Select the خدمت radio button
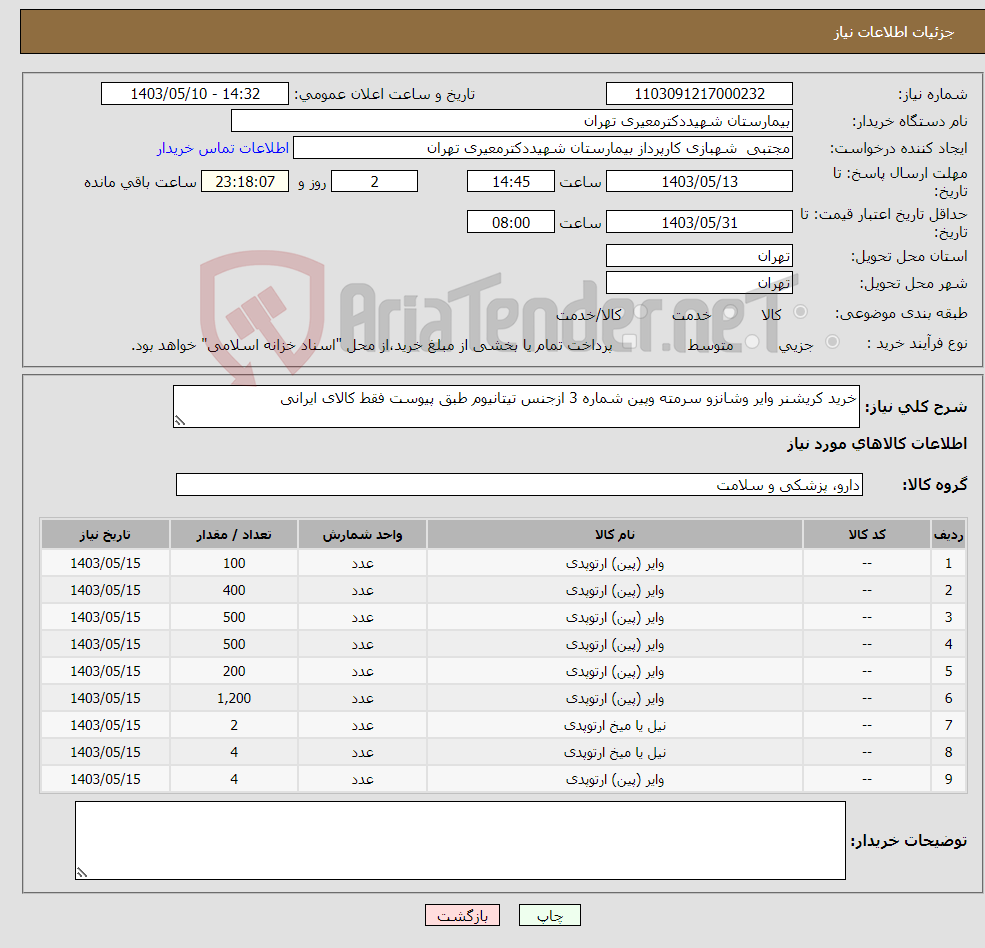985x948 pixels. tap(729, 312)
